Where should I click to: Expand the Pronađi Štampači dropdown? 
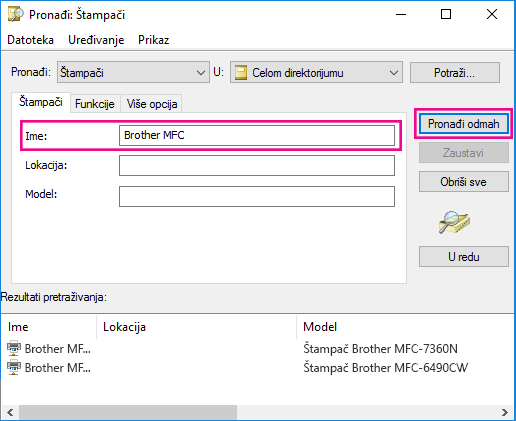pyautogui.click(x=133, y=72)
